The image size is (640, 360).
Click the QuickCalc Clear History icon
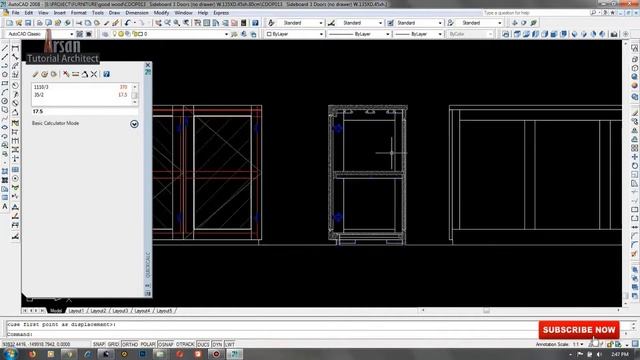coord(44,74)
